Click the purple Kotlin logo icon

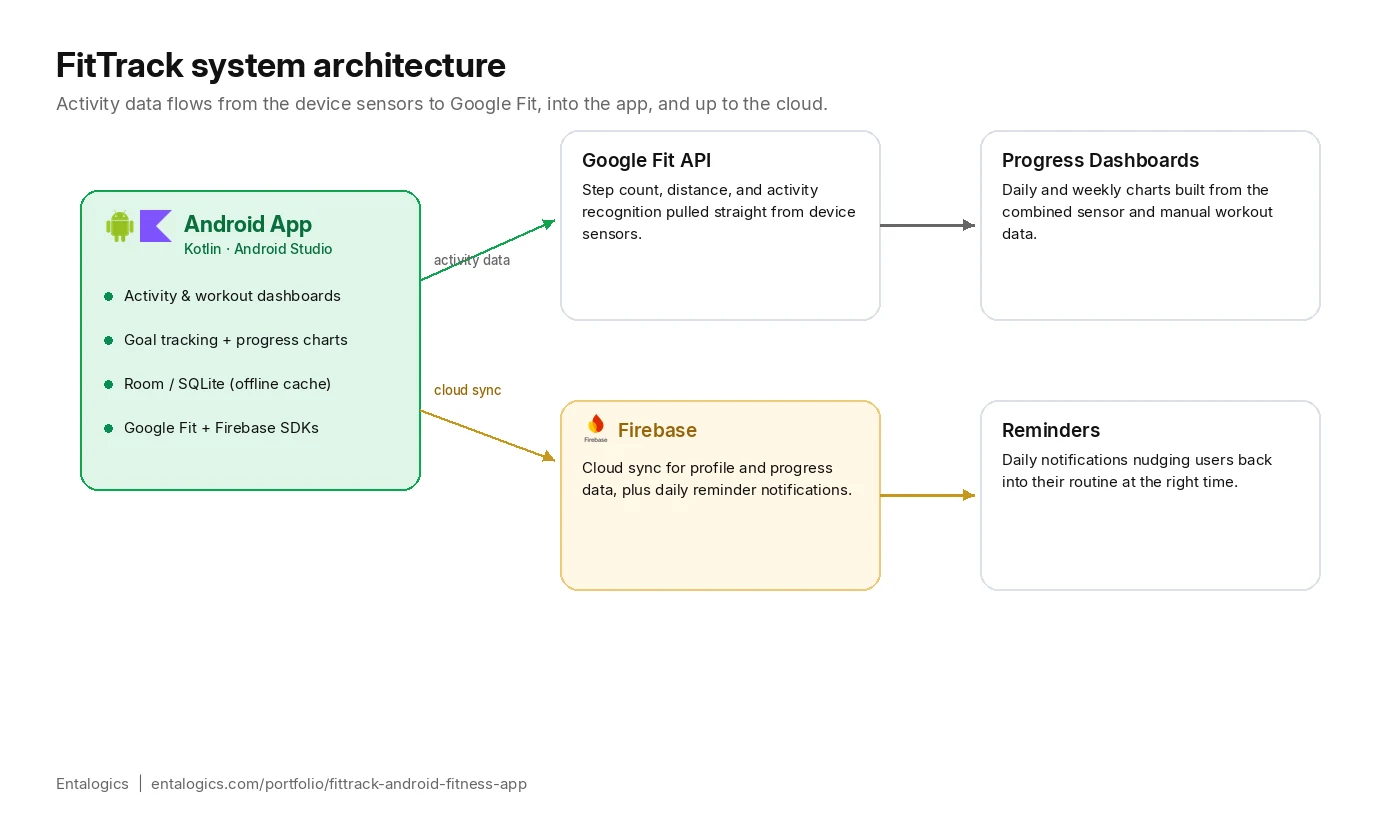point(156,226)
